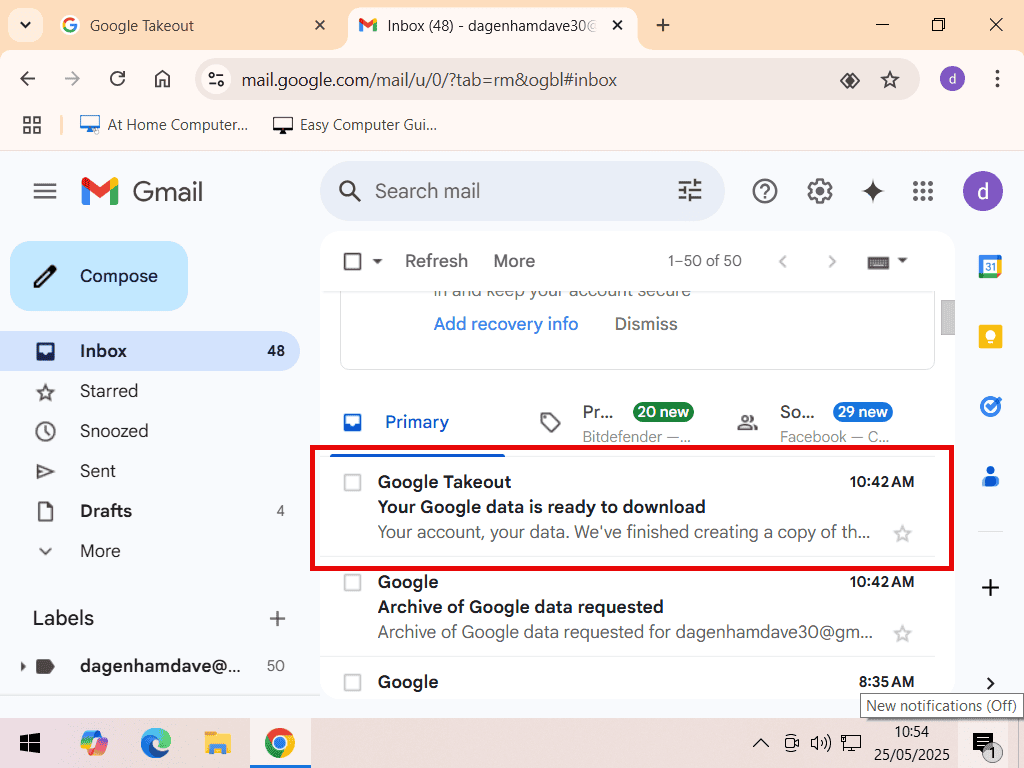Open the Google apps grid icon
Viewport: 1024px width, 768px height.
922,191
